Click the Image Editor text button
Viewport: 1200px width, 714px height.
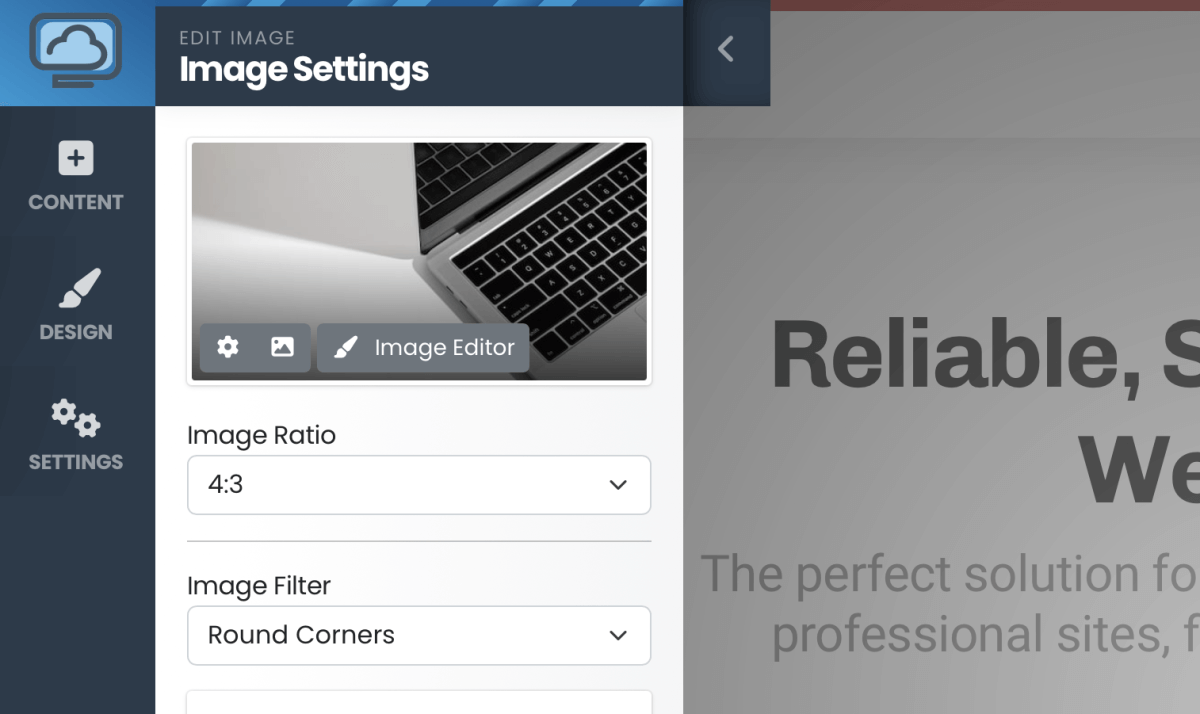[444, 347]
